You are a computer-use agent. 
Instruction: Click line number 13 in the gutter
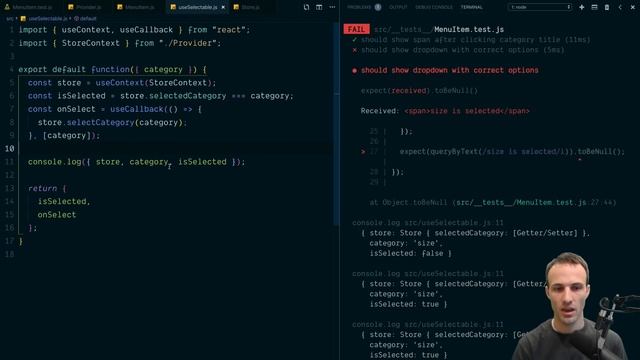9,189
